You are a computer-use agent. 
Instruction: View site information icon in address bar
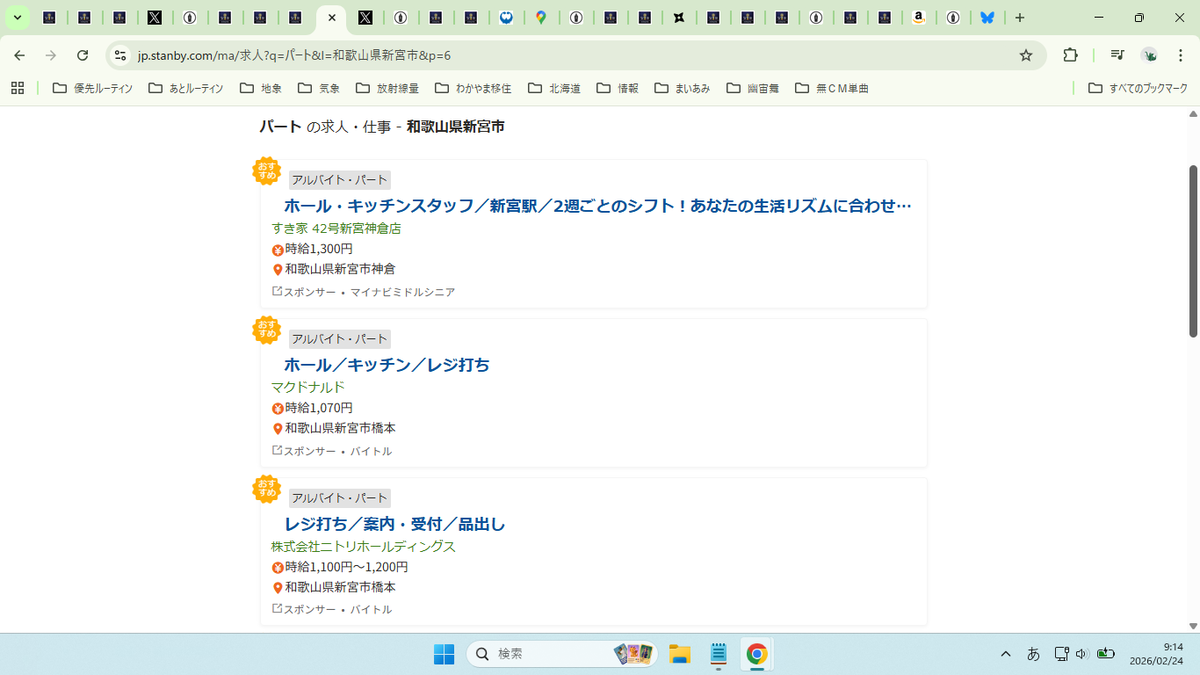[120, 55]
